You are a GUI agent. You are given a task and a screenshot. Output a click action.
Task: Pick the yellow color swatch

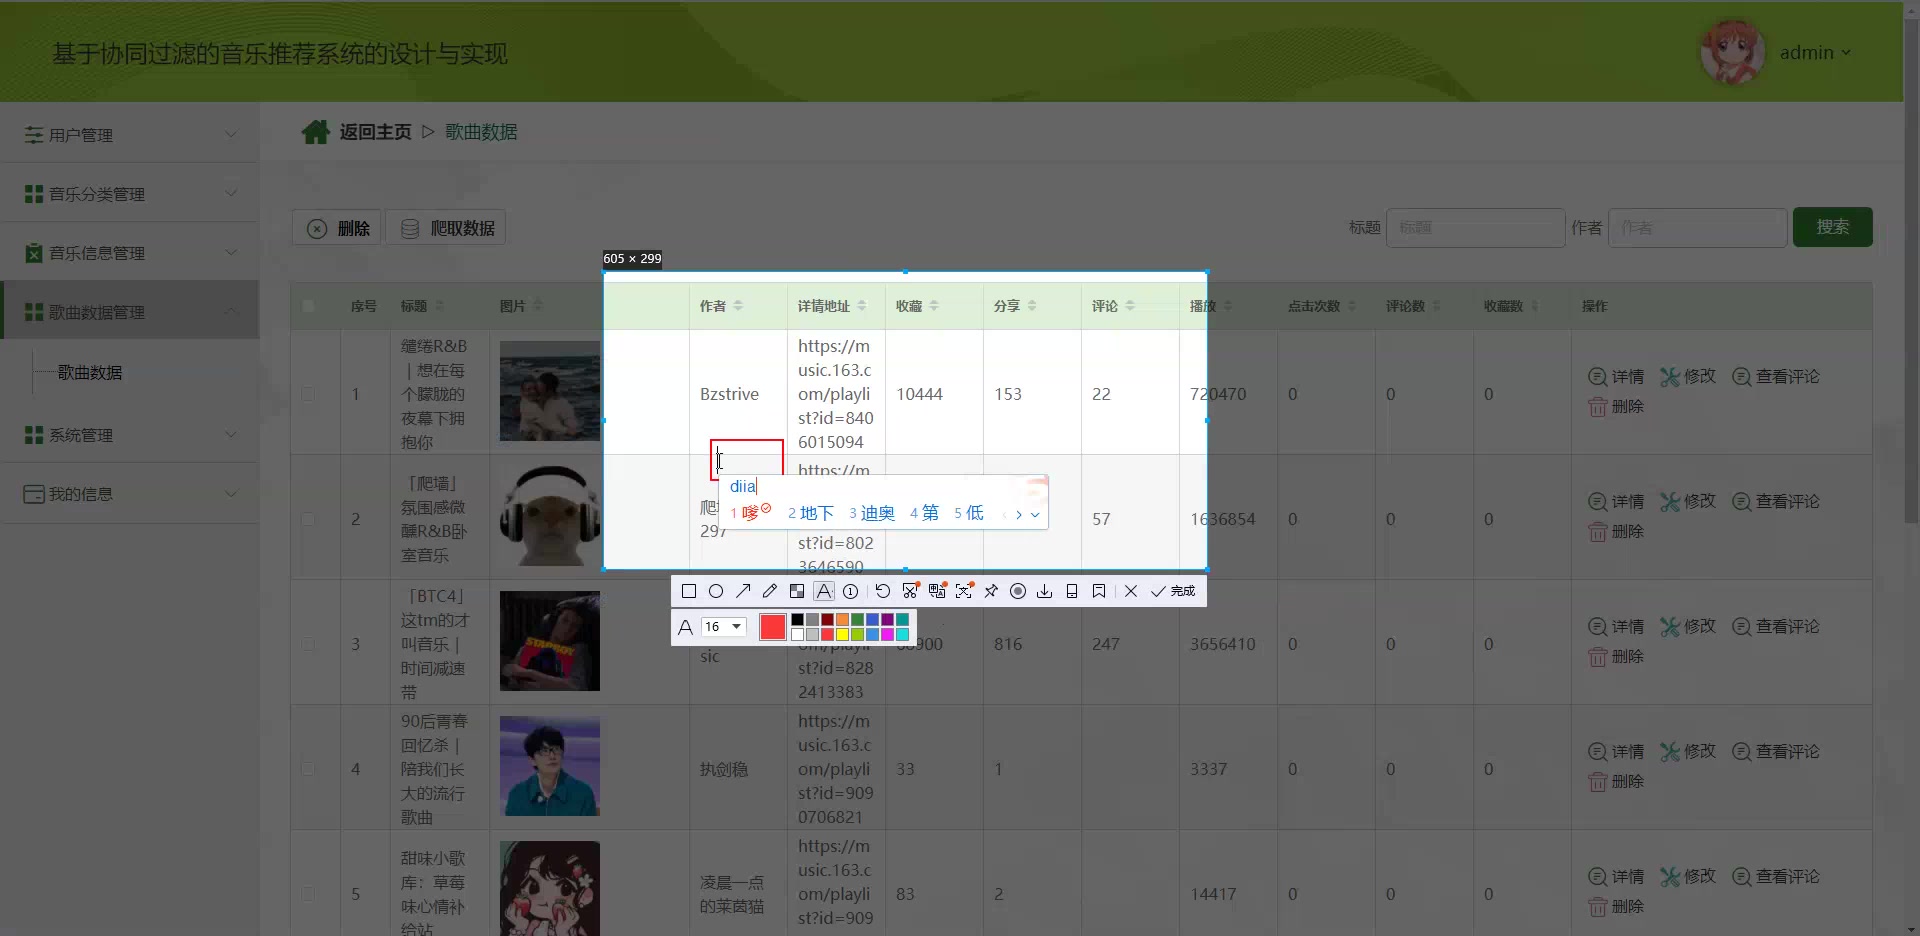click(842, 634)
